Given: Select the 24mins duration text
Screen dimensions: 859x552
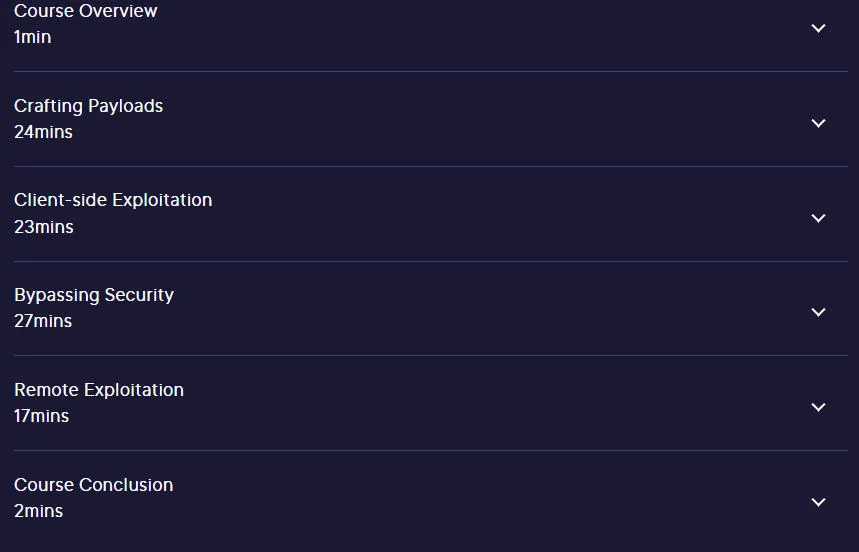Looking at the screenshot, I should 43,132.
